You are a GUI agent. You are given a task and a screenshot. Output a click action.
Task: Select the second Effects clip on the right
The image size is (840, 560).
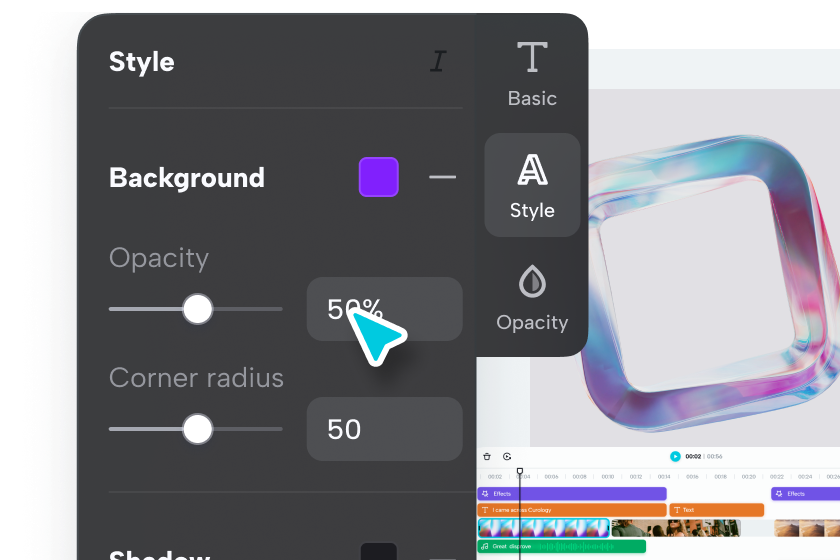(x=805, y=494)
